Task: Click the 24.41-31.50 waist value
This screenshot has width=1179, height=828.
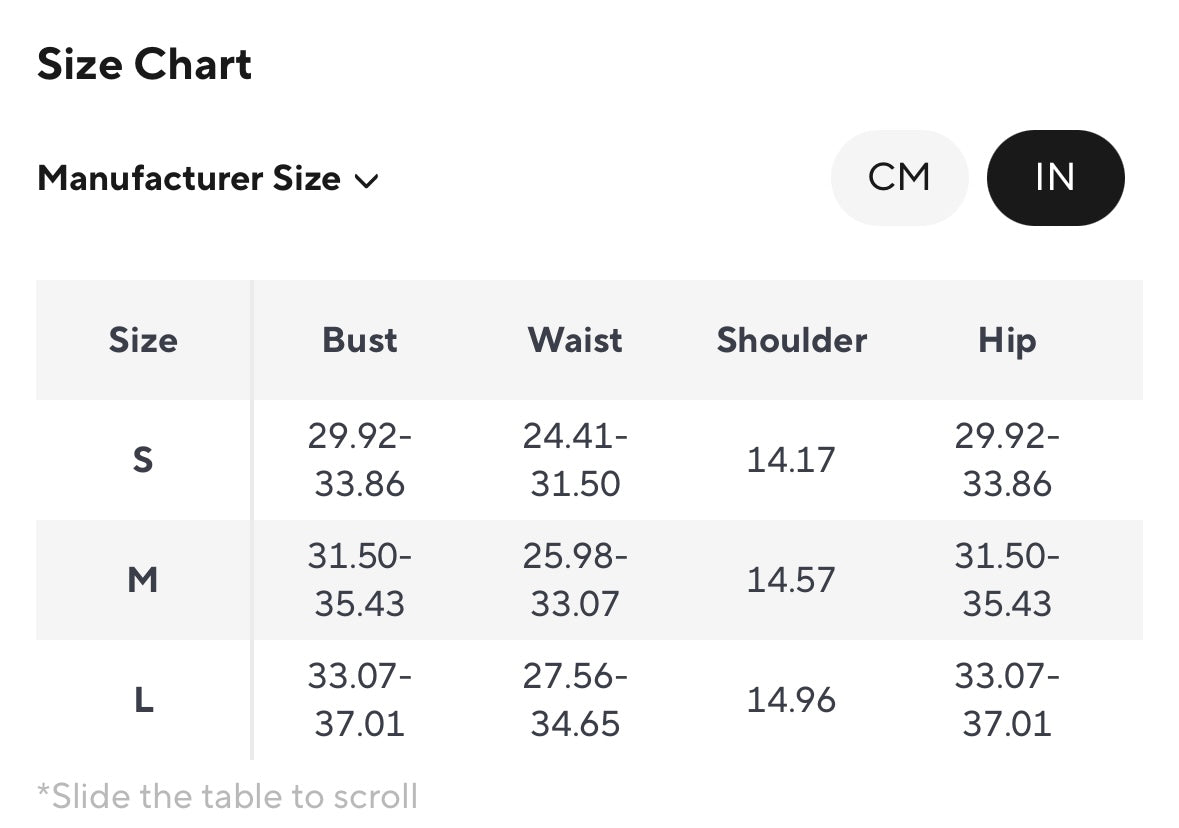Action: pos(575,460)
